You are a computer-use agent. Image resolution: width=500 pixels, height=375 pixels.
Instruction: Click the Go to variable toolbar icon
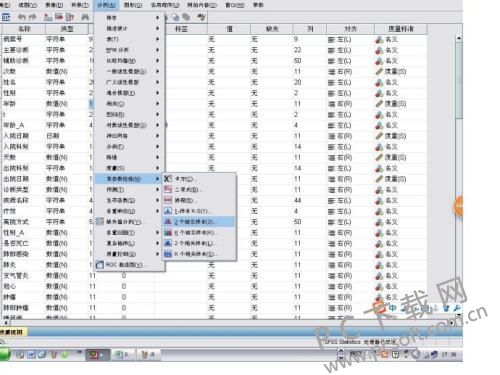click(x=59, y=17)
